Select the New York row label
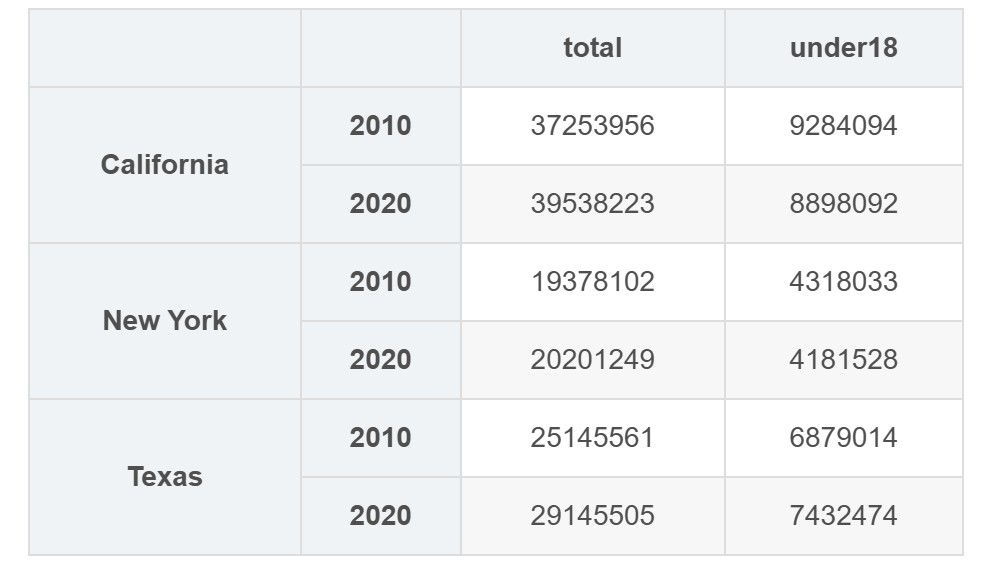This screenshot has width=982, height=582. click(x=165, y=321)
